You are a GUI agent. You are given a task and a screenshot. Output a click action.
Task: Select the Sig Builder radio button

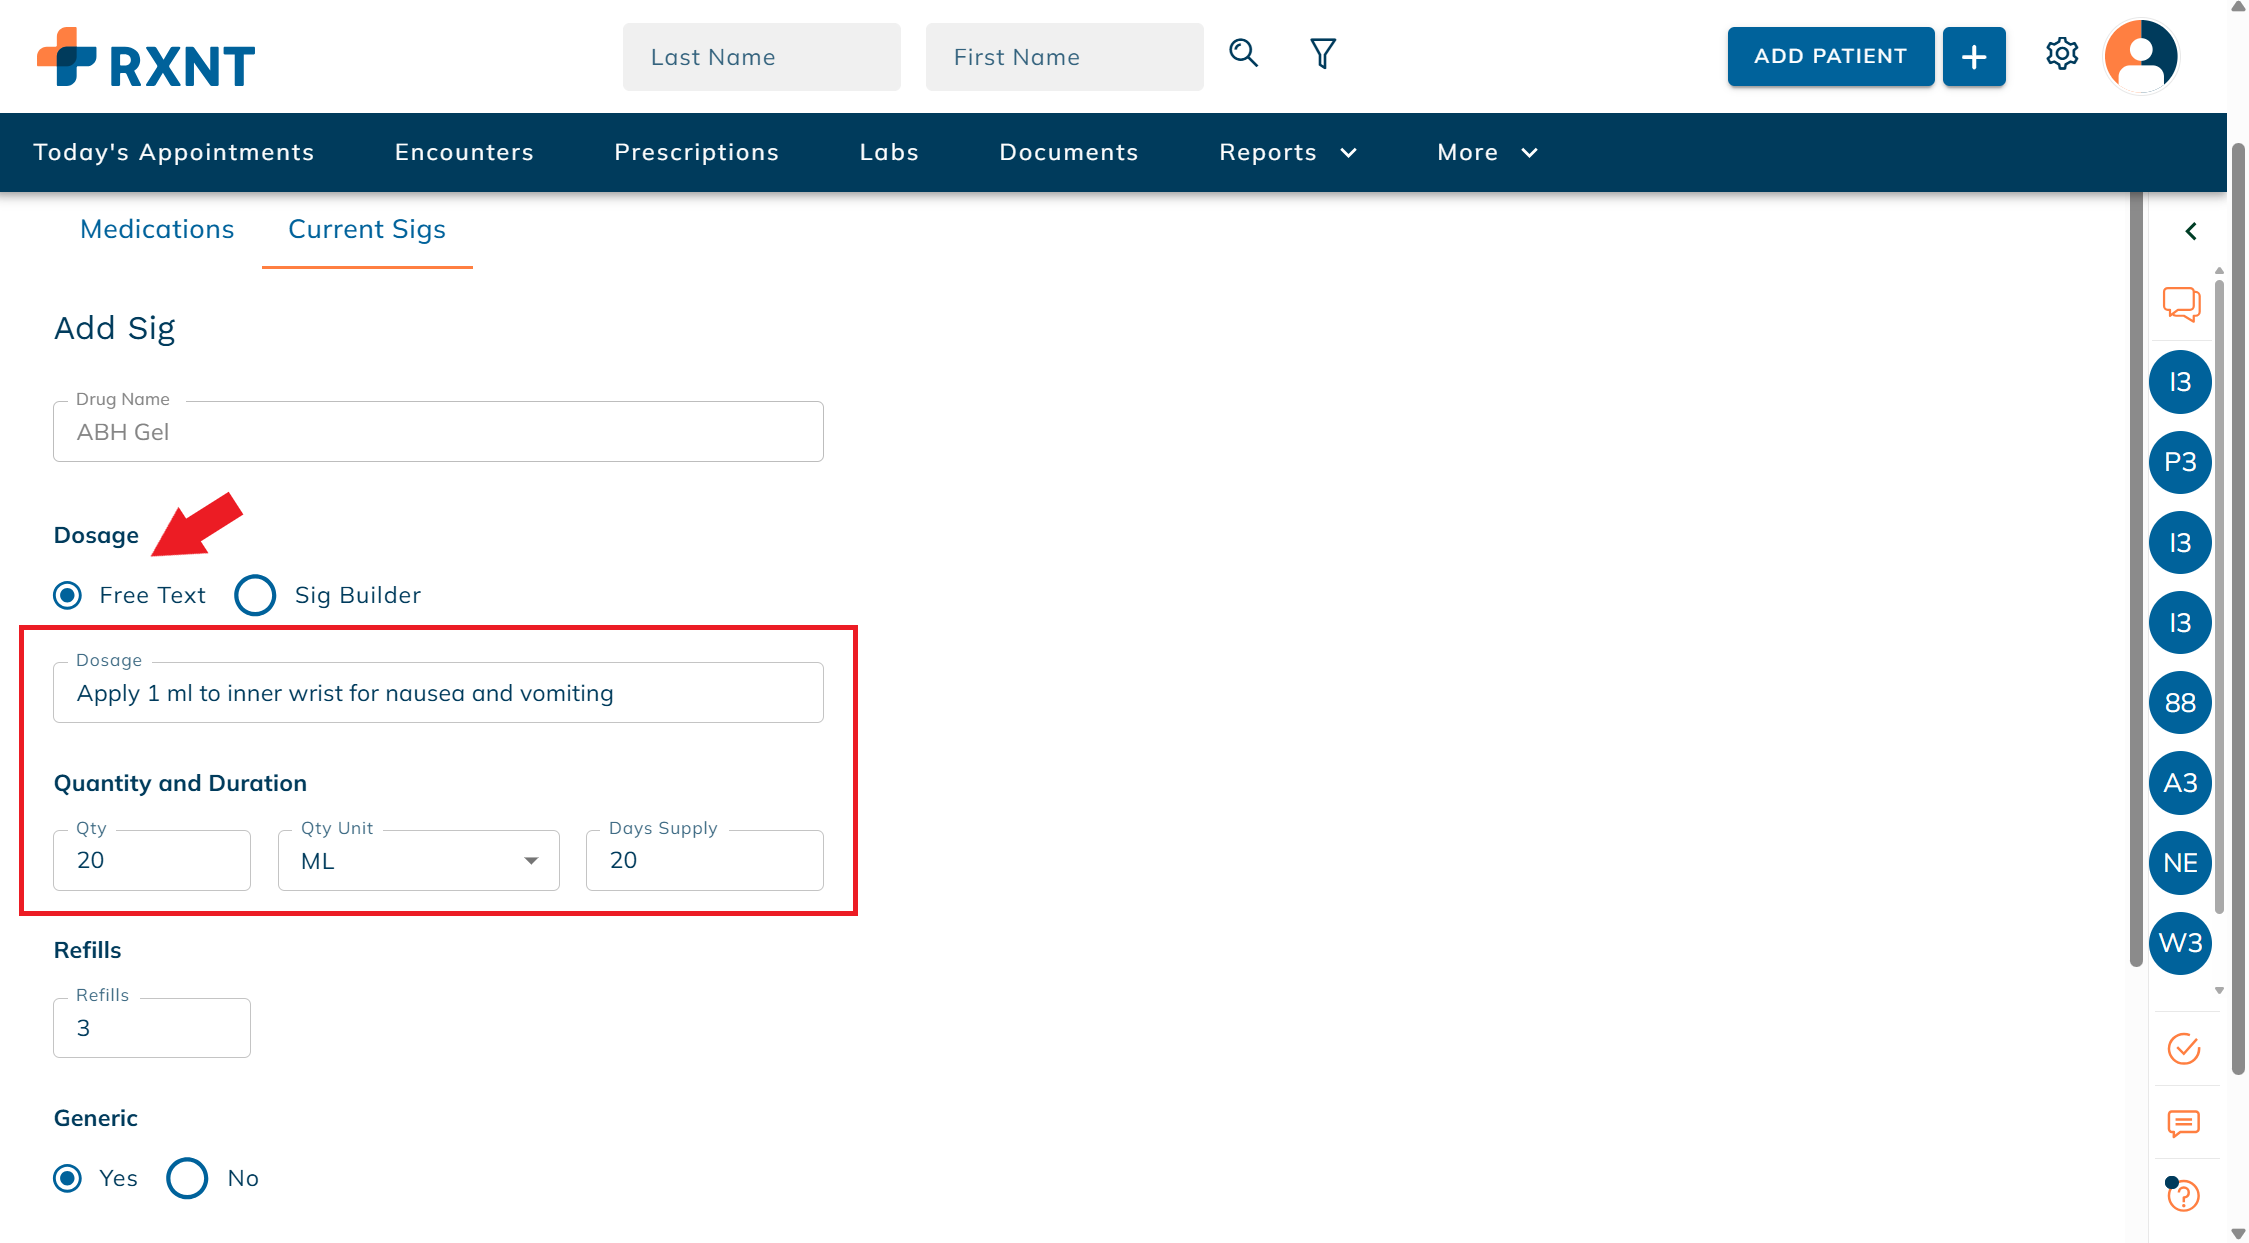click(x=255, y=595)
